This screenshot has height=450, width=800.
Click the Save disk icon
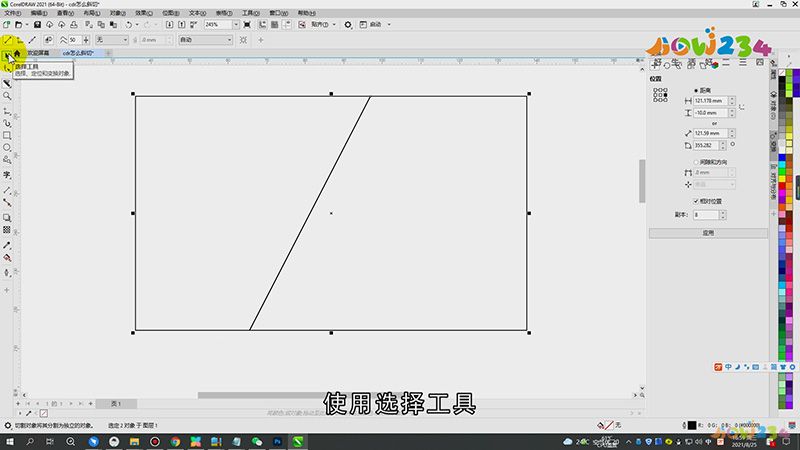pos(37,24)
